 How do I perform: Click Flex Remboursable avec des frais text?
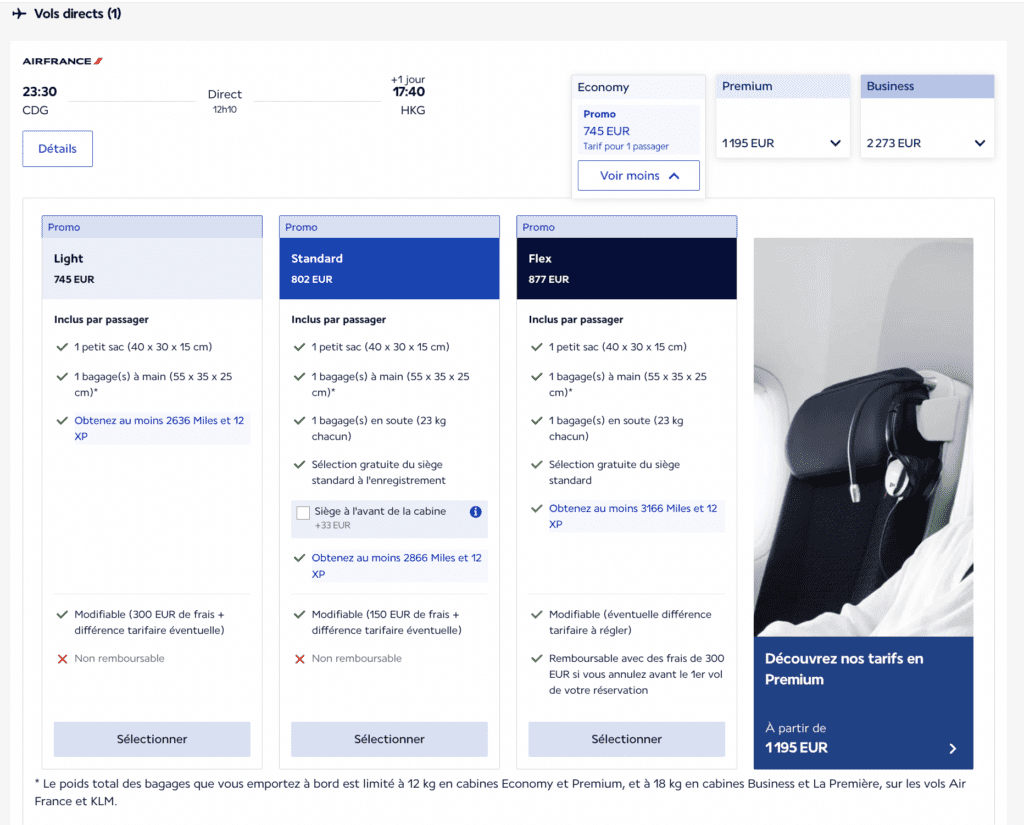point(637,674)
